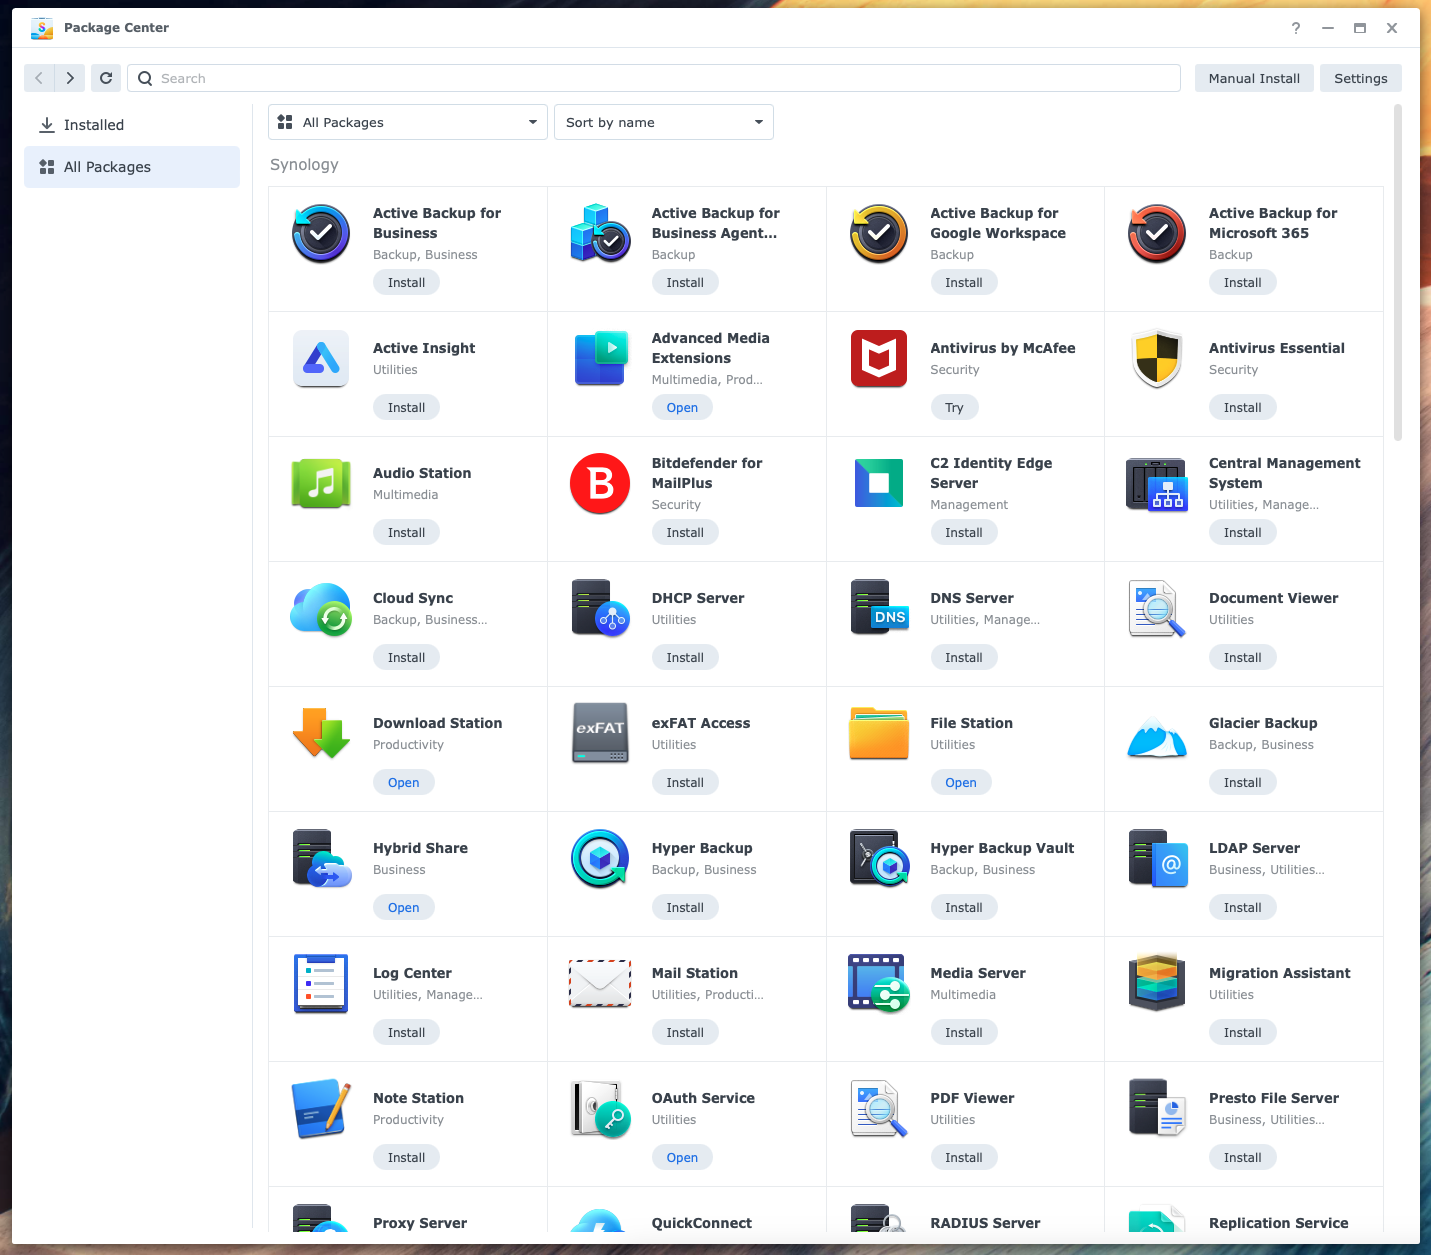The image size is (1431, 1255).
Task: Install the DNS Server package
Action: tap(963, 657)
